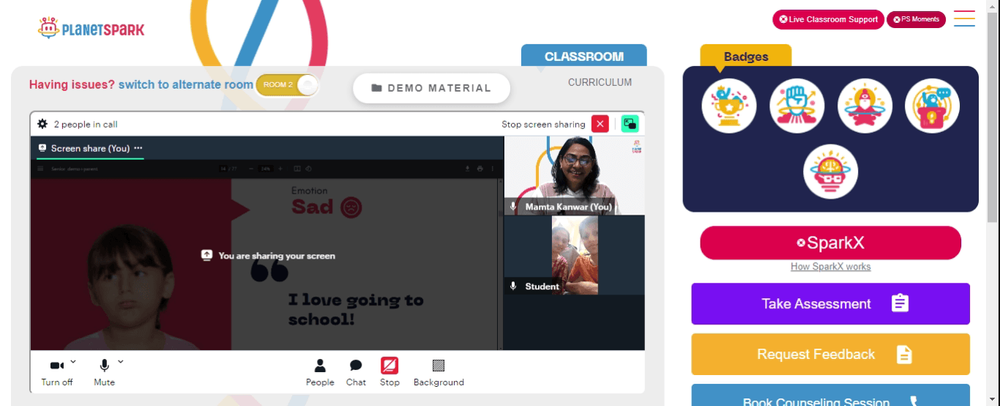Select the Student video tile
The image size is (1000, 406).
(x=574, y=255)
